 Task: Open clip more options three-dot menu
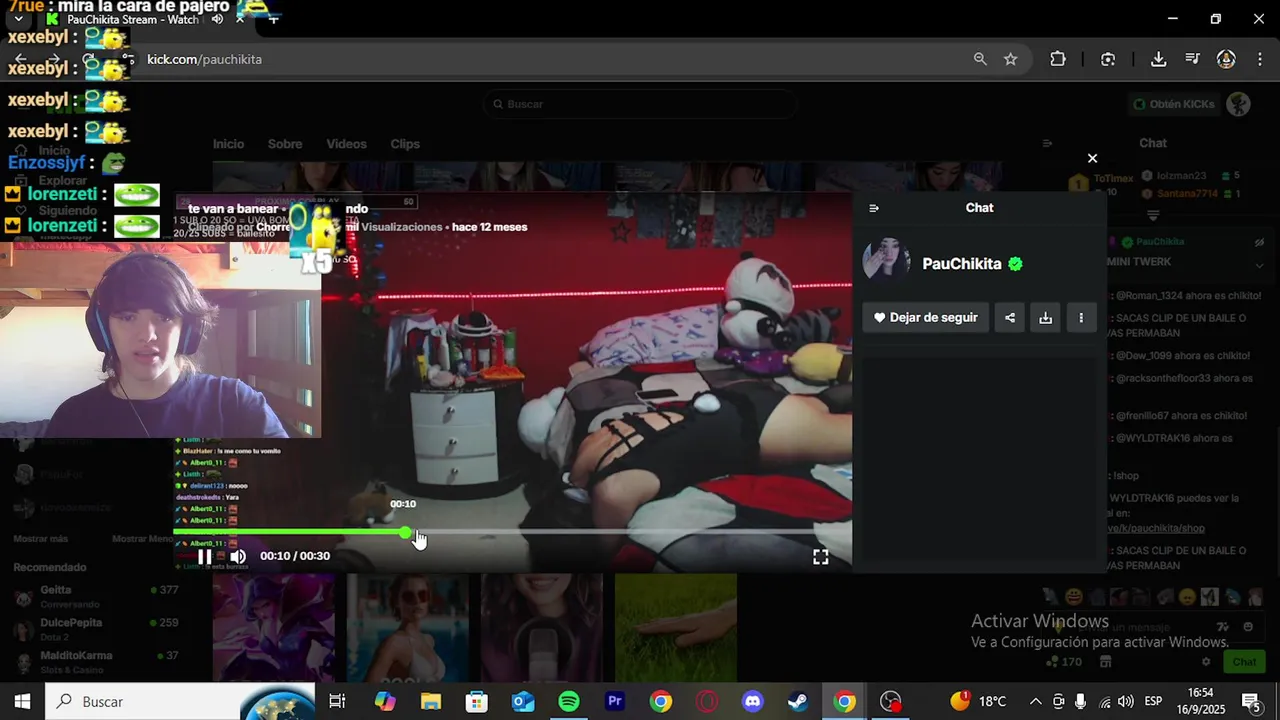point(1081,318)
